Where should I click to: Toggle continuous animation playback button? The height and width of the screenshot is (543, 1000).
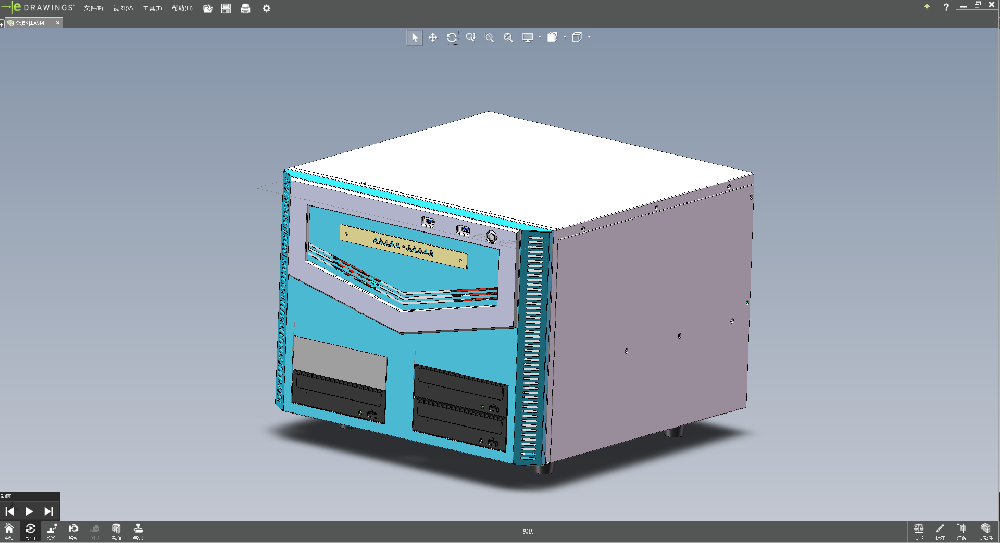pyautogui.click(x=31, y=530)
